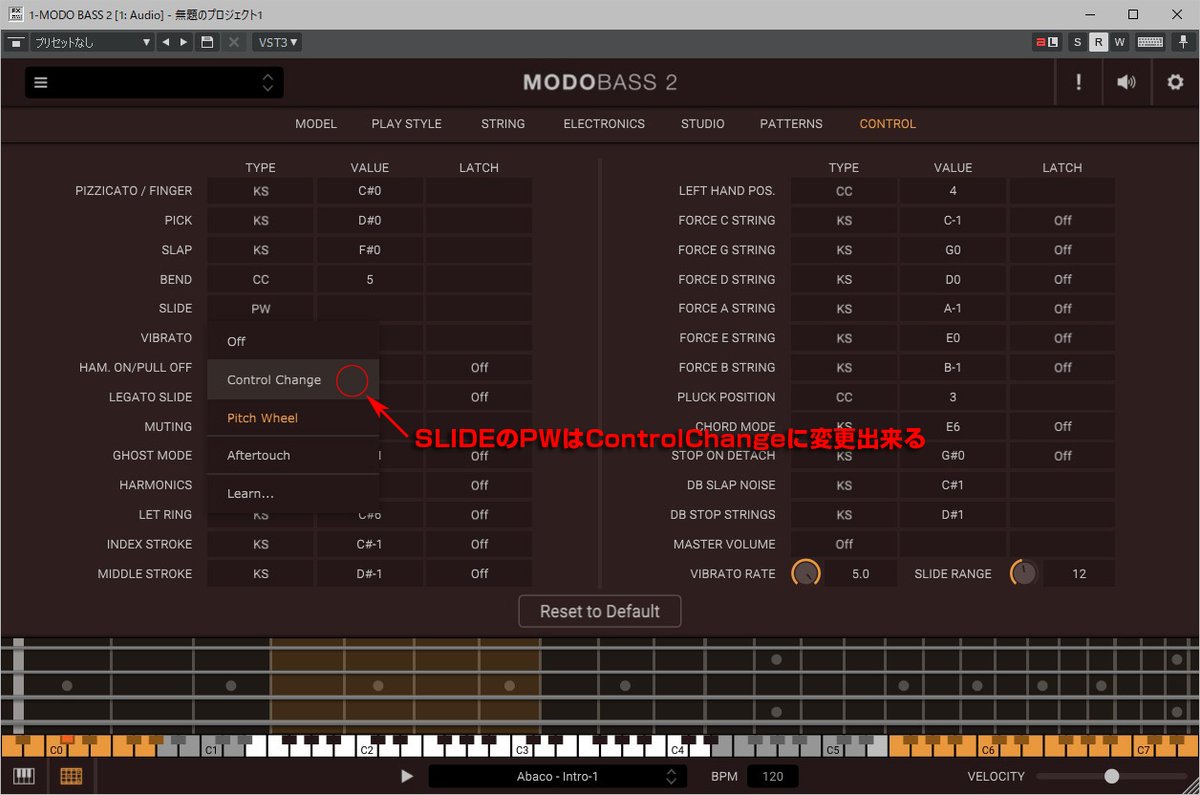The width and height of the screenshot is (1200, 795).
Task: Open the VST3 dropdown menu
Action: (277, 42)
